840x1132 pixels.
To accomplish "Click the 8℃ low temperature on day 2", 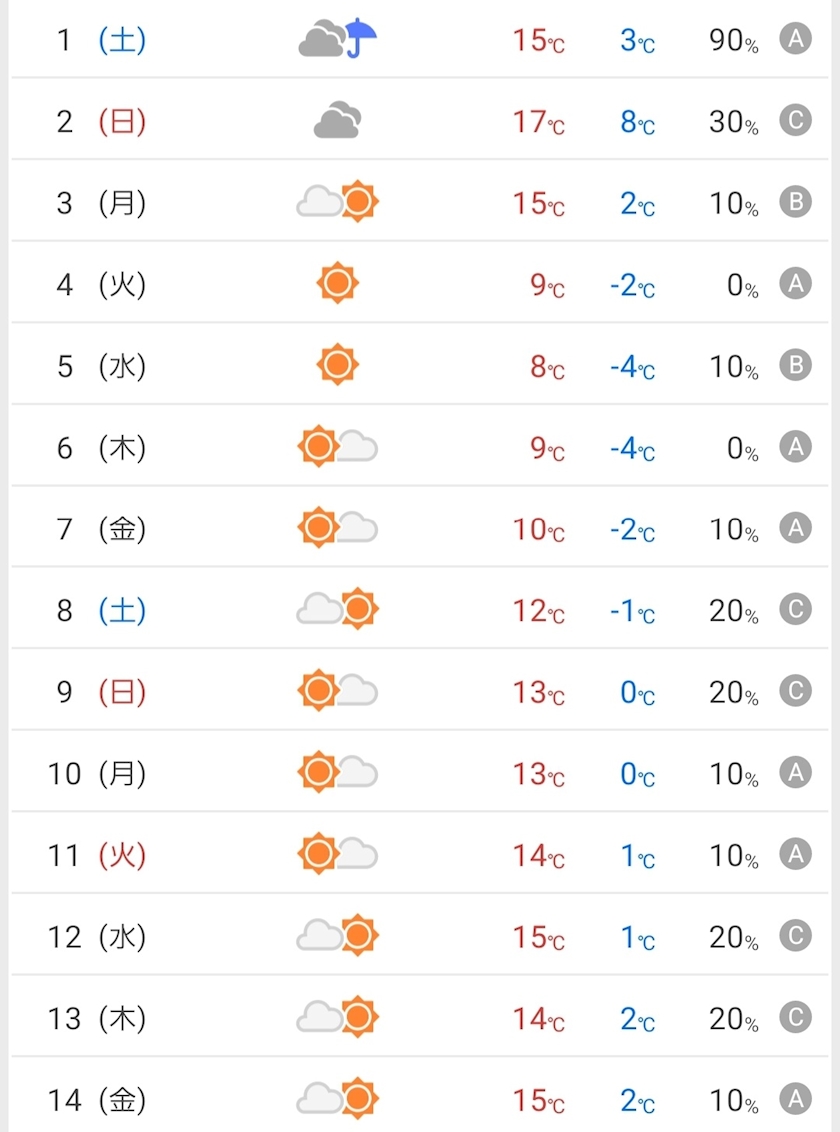I will click(x=637, y=122).
